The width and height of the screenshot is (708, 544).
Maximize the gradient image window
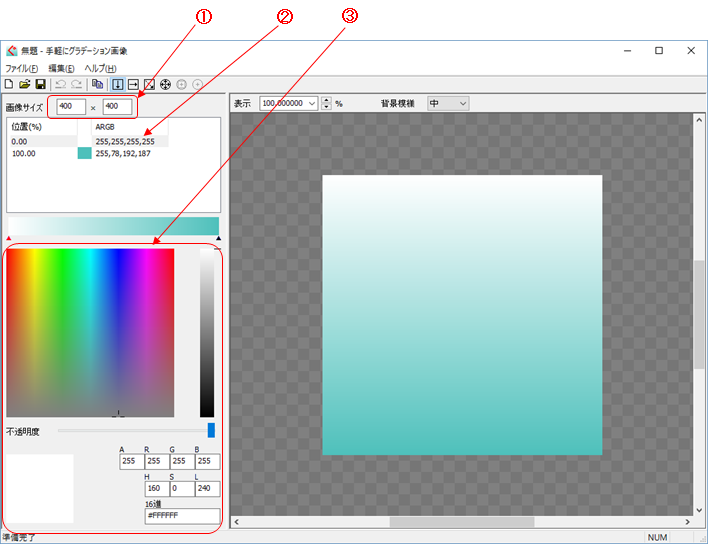coord(659,51)
